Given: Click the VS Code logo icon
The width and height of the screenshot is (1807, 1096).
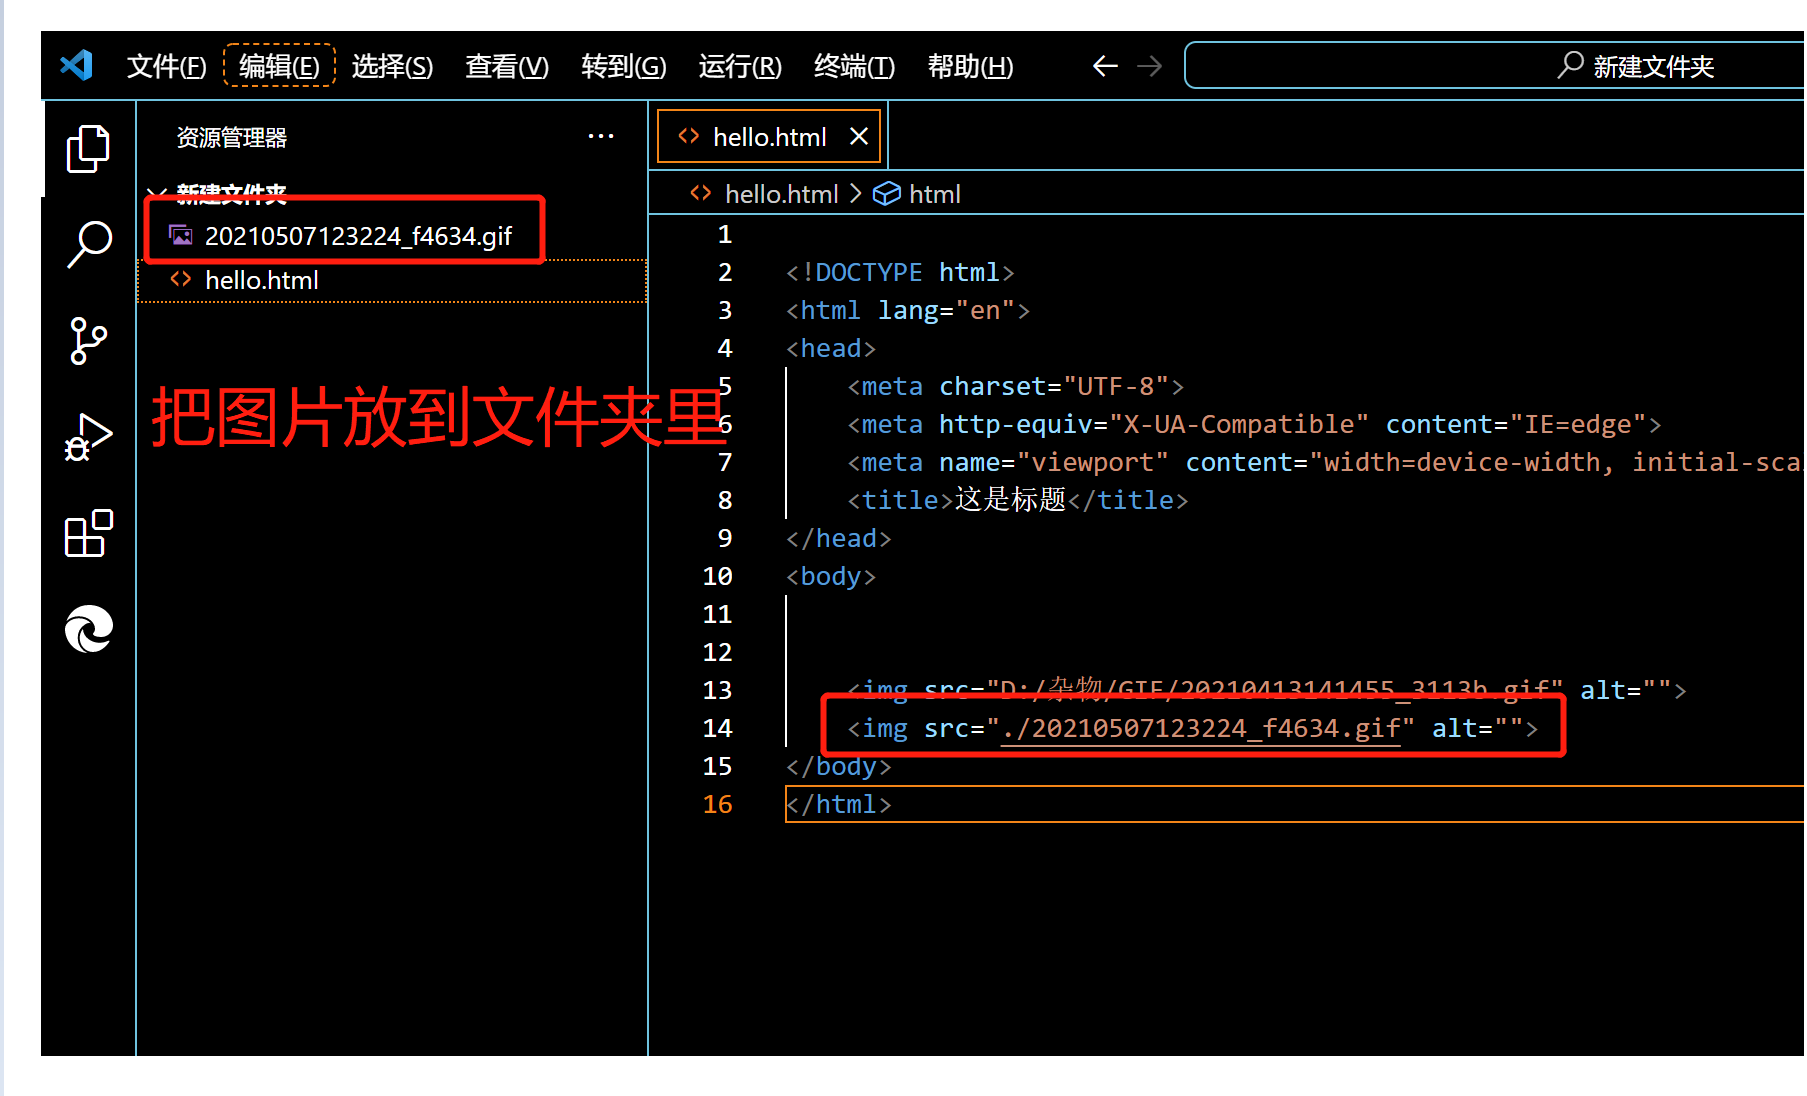Looking at the screenshot, I should coord(77,65).
